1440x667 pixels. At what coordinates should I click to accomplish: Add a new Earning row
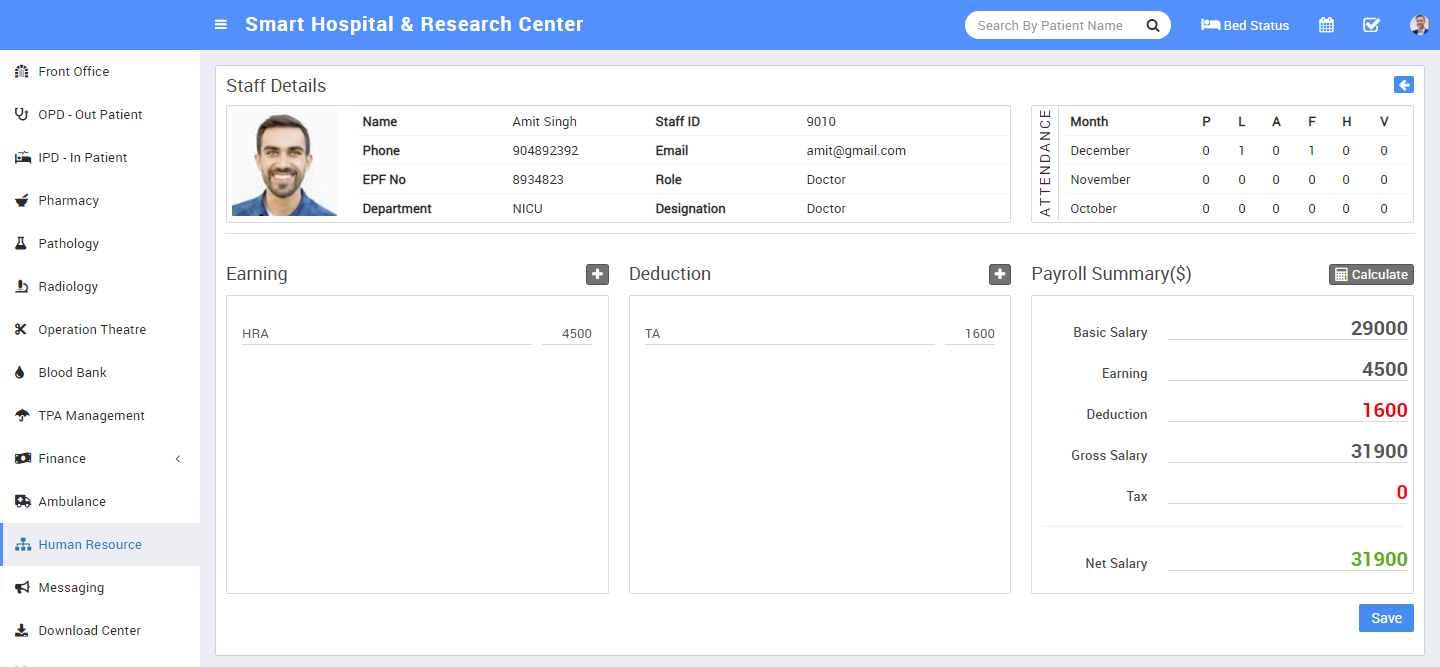[x=597, y=274]
